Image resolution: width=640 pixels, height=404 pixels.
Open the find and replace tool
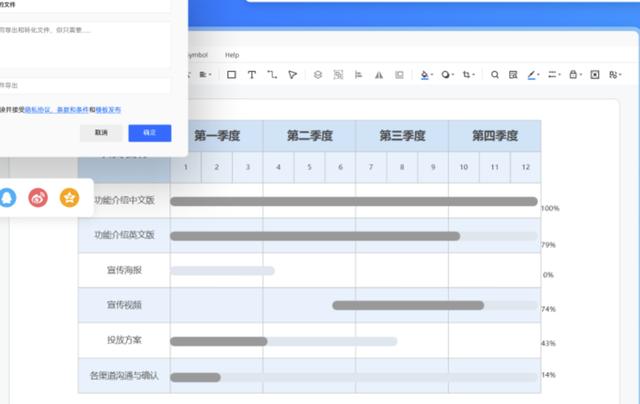click(513, 75)
